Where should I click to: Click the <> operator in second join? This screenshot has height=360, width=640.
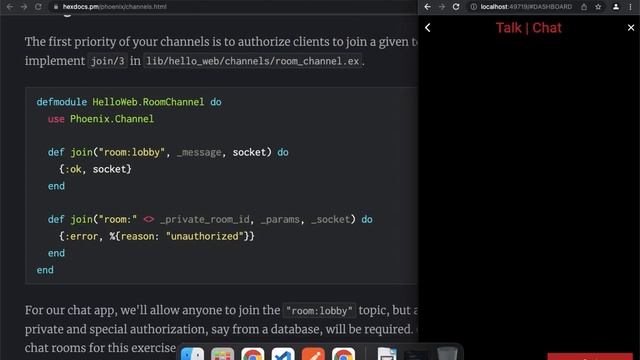pos(149,220)
